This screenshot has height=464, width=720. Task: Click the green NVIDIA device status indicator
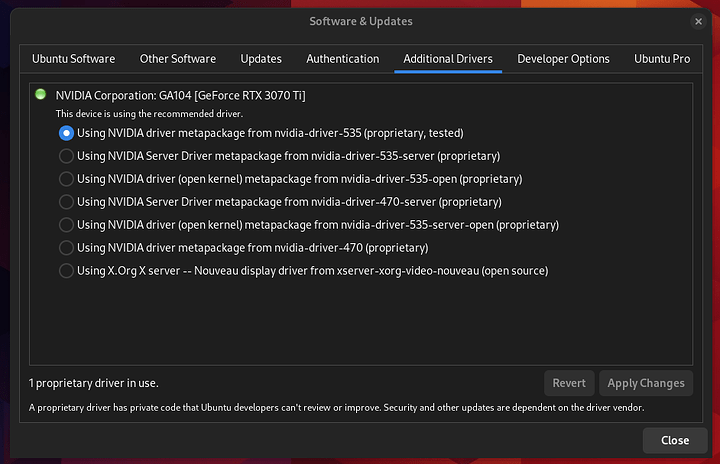point(40,95)
